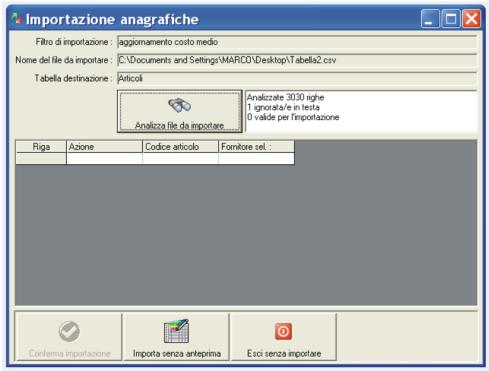Select the Azione column header
The height and width of the screenshot is (371, 489).
[104, 147]
